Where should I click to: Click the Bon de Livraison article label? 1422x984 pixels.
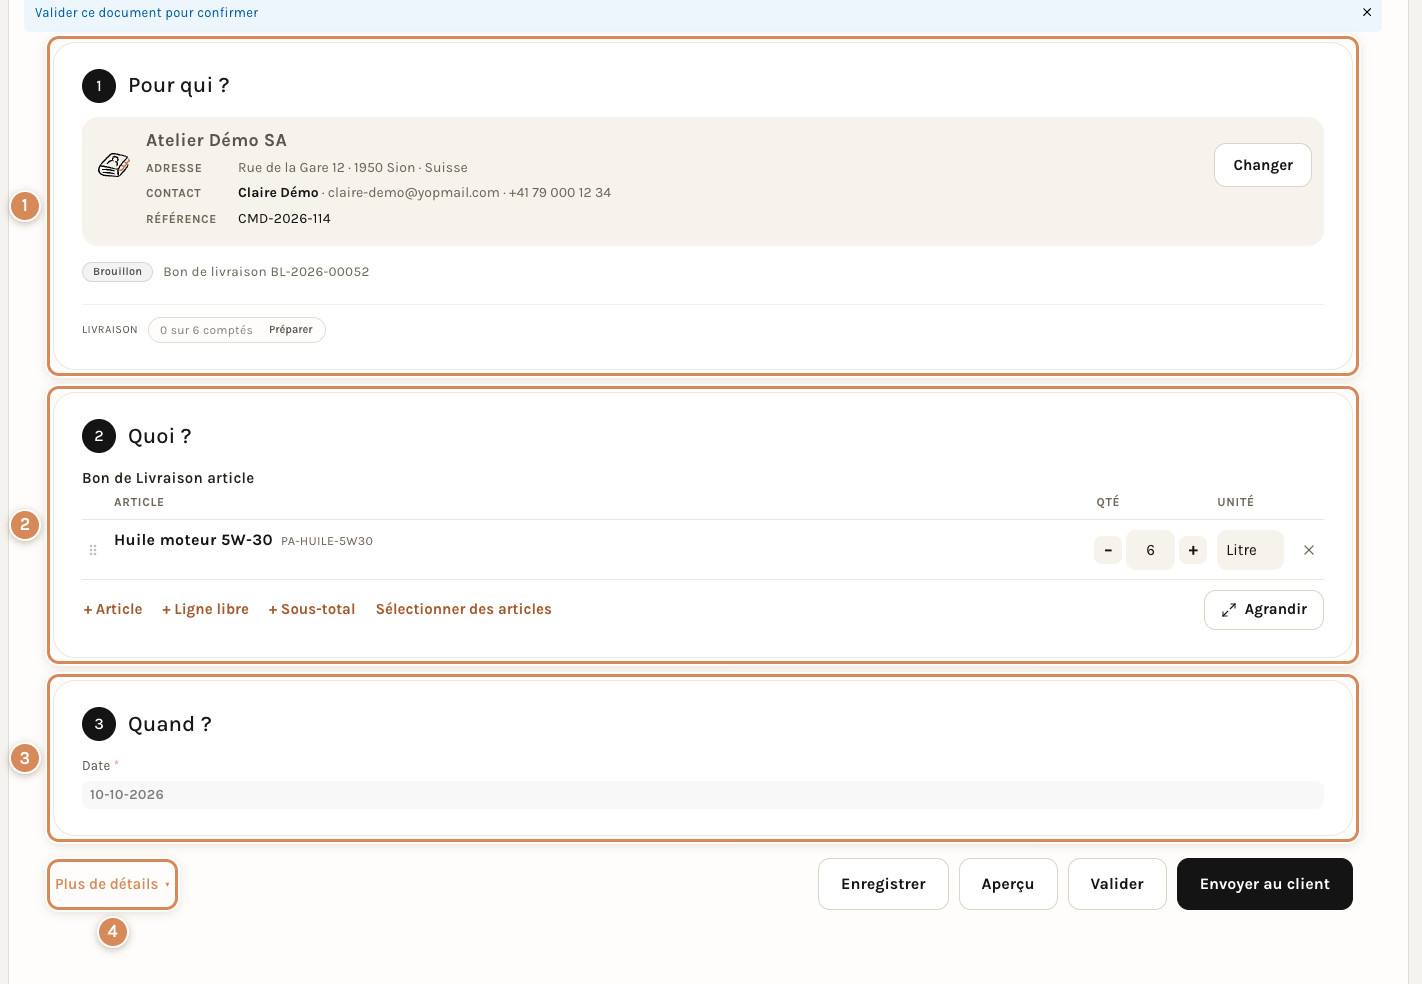click(168, 478)
